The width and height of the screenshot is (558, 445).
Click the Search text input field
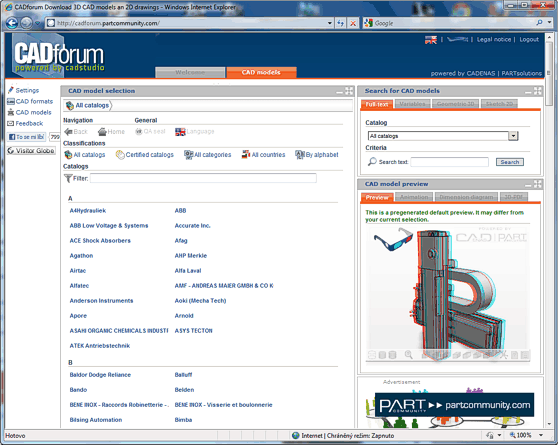point(449,162)
